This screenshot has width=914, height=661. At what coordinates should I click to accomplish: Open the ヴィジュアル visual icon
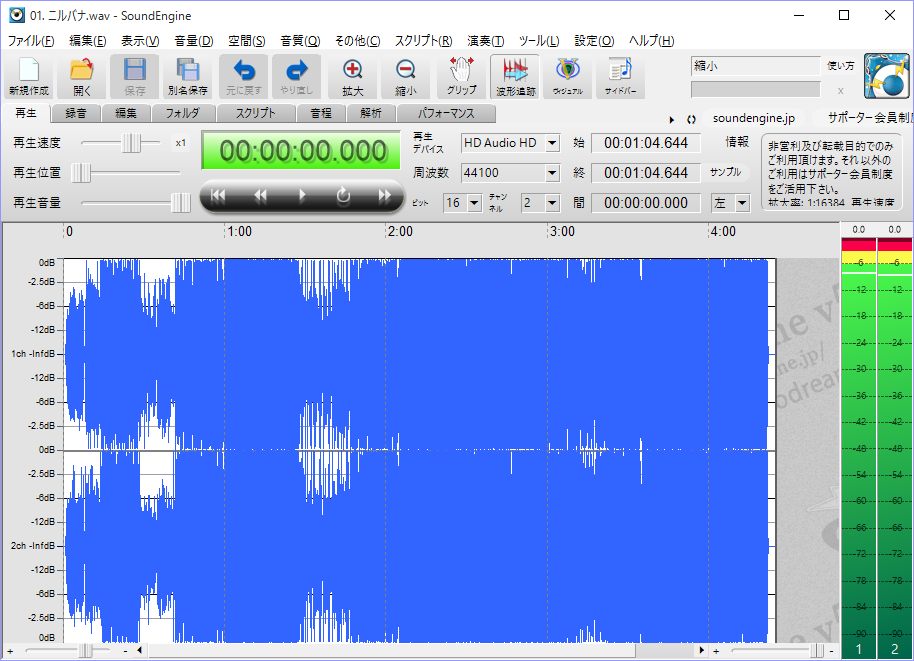[x=568, y=76]
